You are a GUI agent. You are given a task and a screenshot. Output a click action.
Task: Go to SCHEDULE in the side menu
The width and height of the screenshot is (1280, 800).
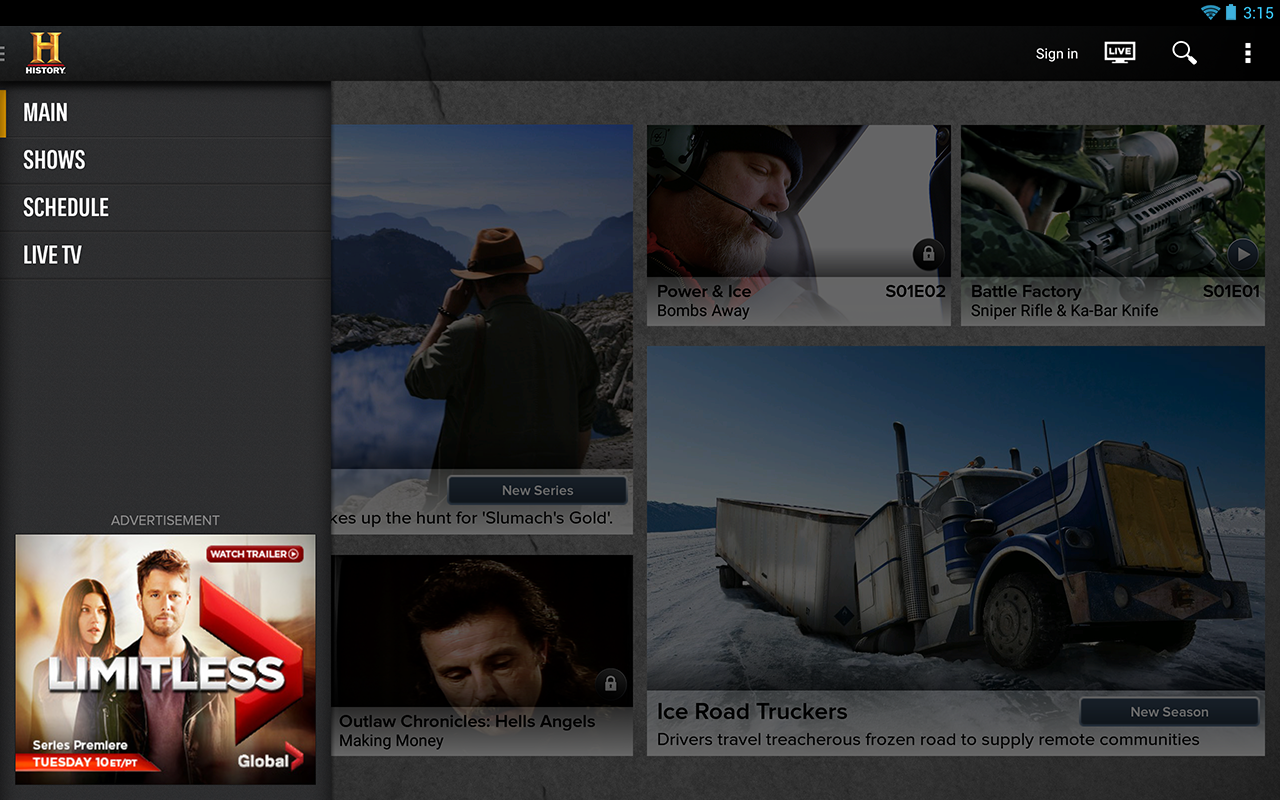[165, 208]
